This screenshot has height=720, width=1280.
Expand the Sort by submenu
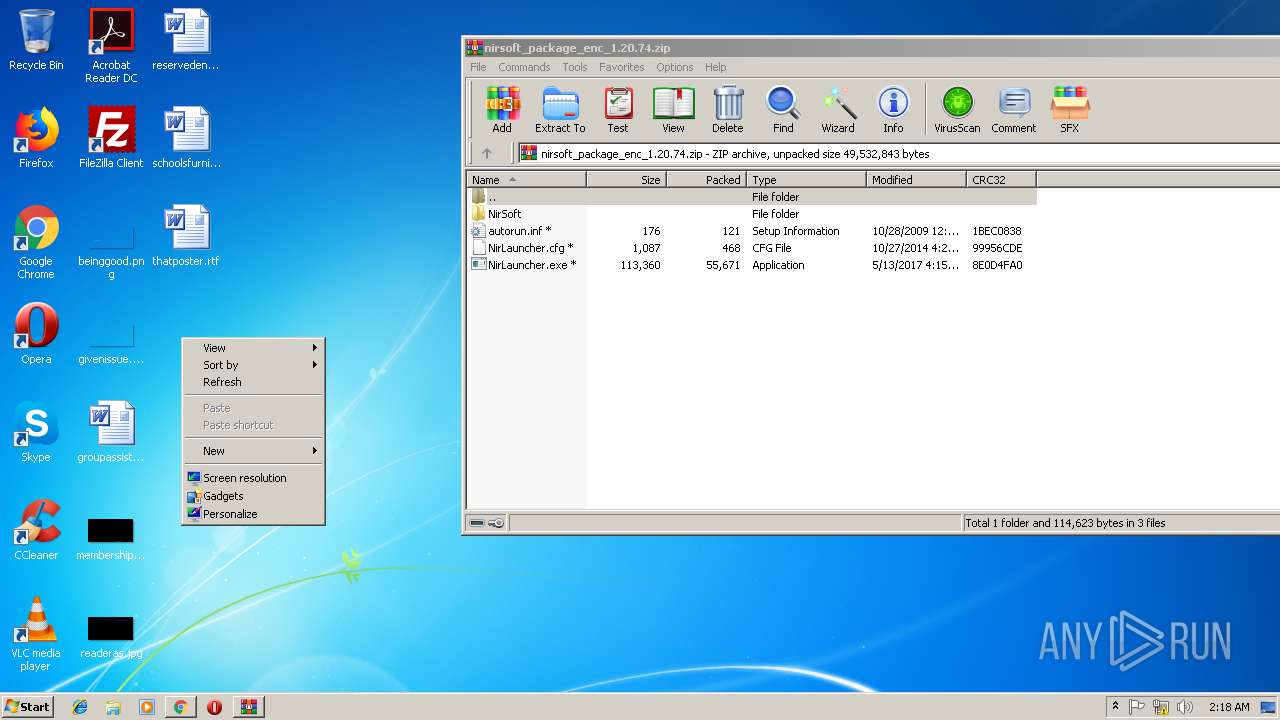[x=254, y=365]
